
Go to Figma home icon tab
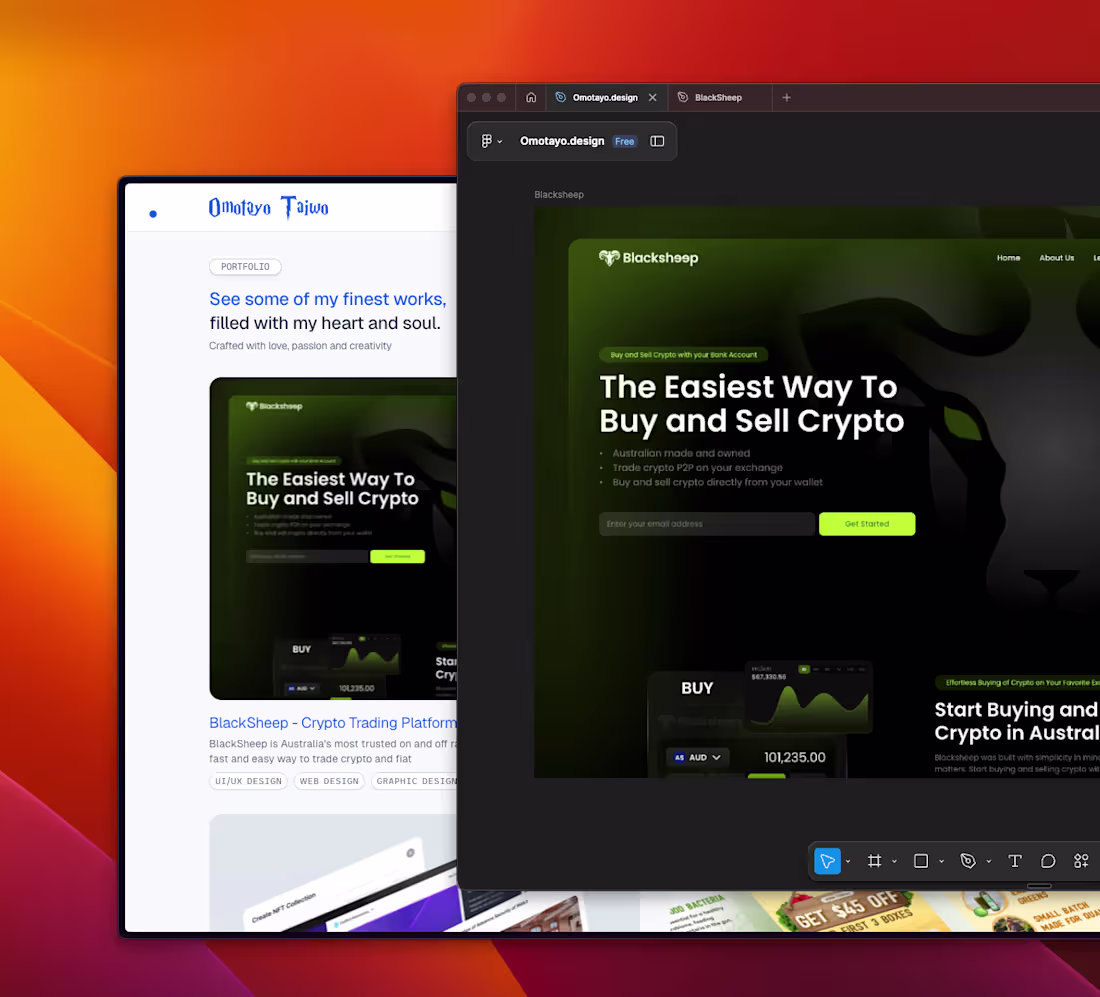tap(531, 98)
